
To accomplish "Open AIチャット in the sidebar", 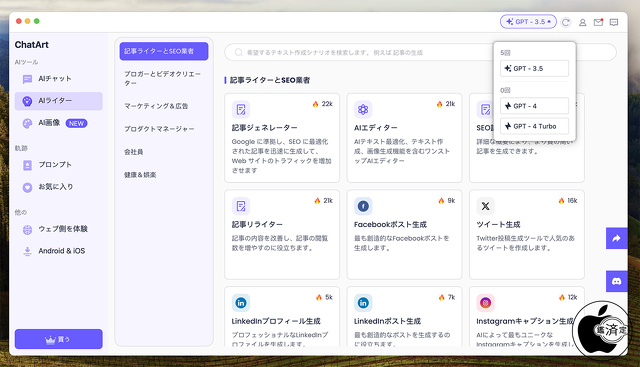I will click(58, 79).
